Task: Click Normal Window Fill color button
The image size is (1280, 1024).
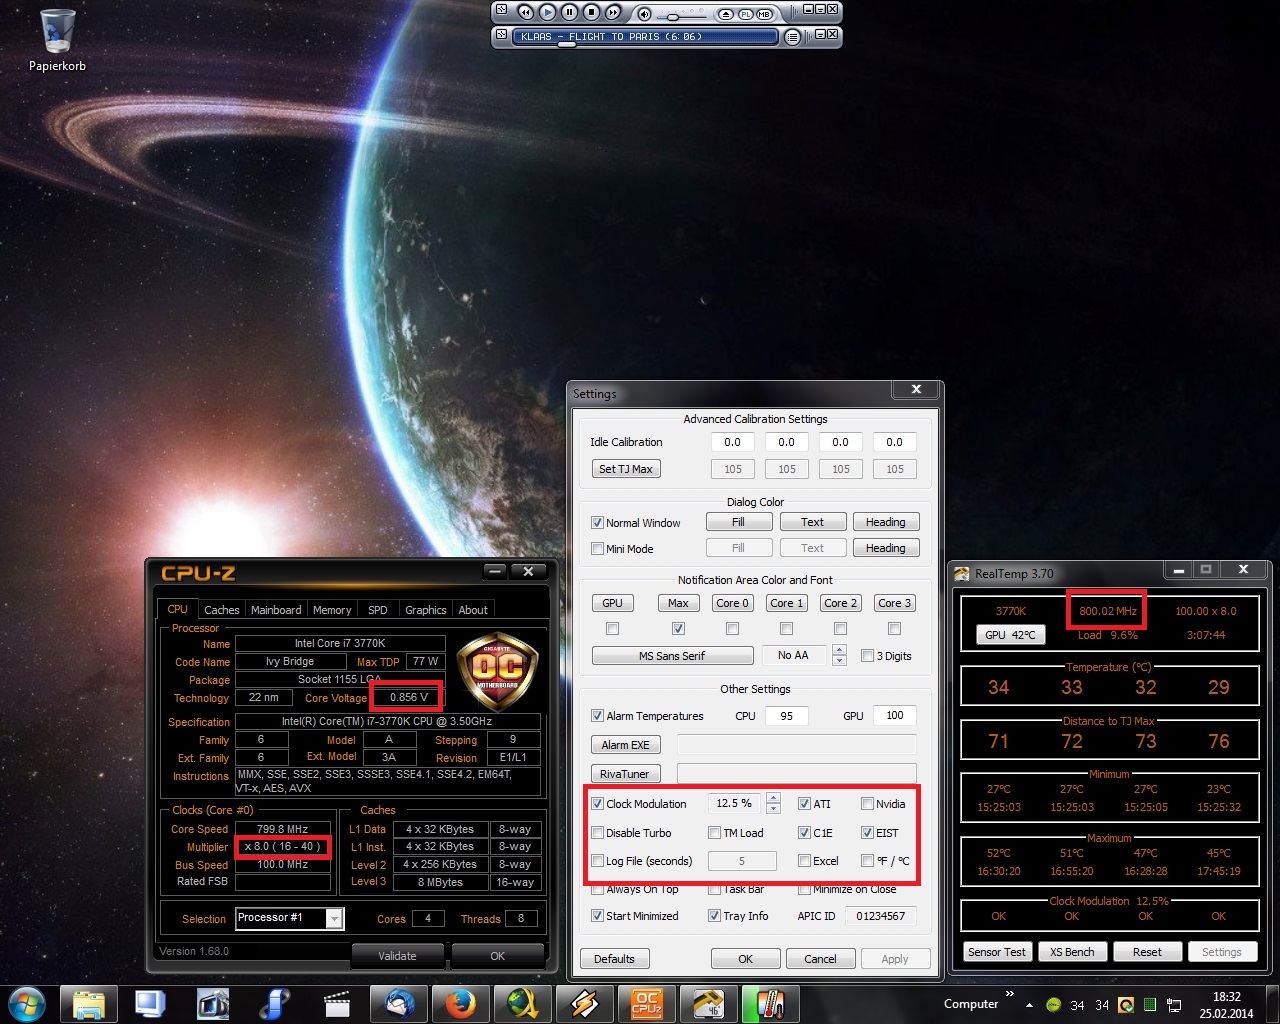Action: pos(738,522)
